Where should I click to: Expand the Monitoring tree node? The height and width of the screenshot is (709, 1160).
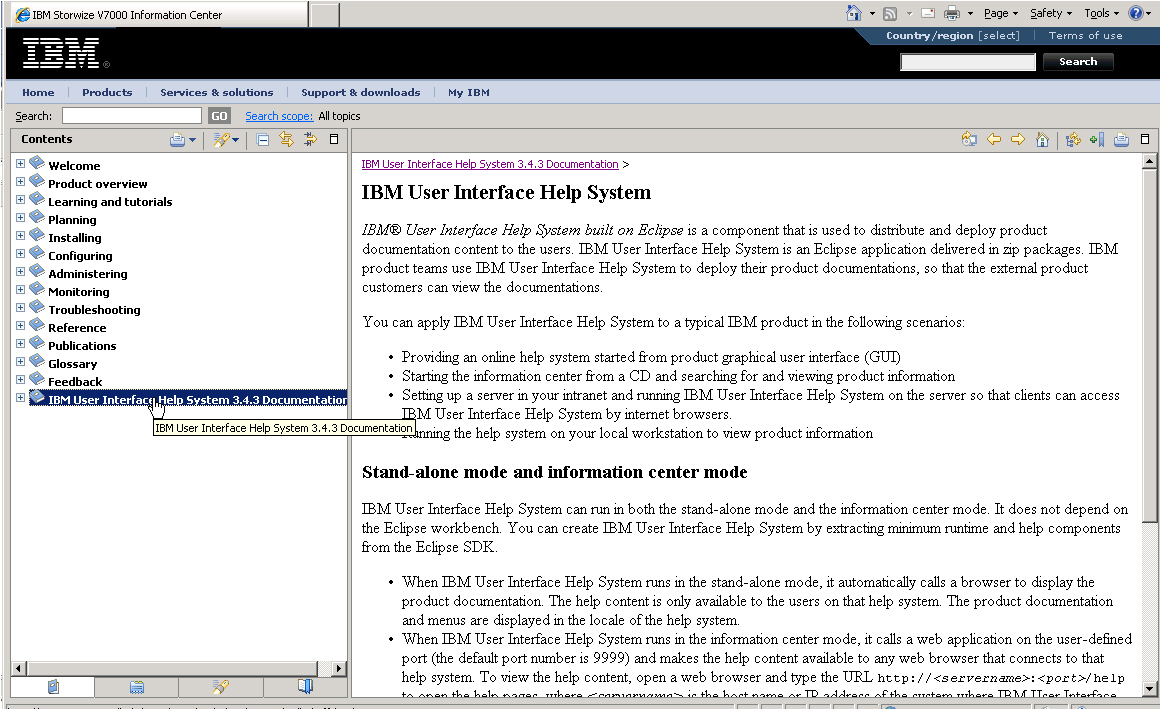[x=21, y=289]
